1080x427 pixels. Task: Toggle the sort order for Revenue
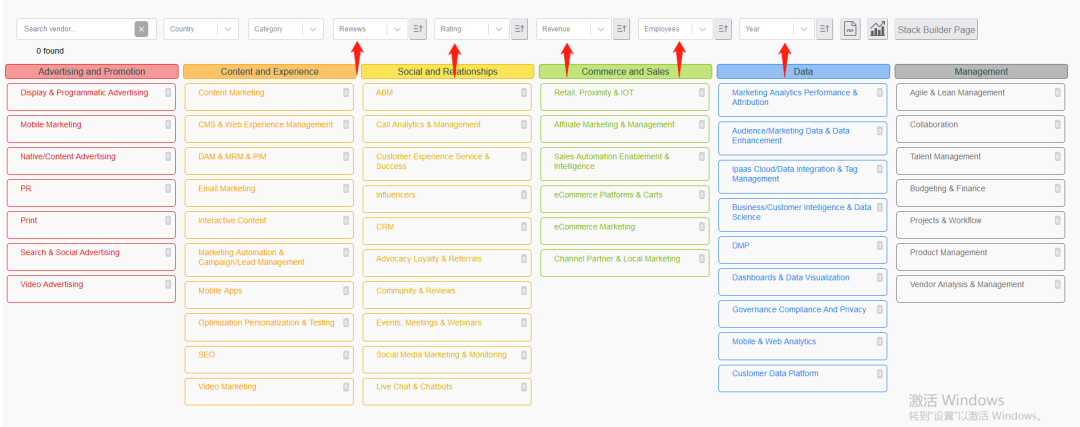click(x=621, y=29)
